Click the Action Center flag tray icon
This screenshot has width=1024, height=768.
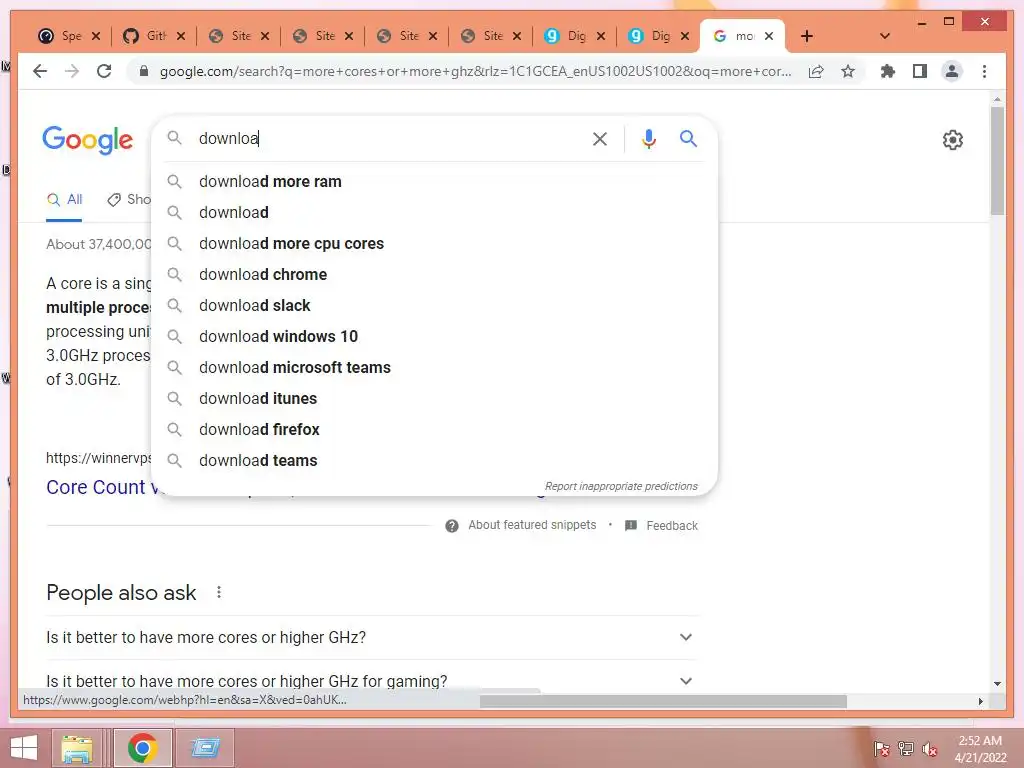[x=881, y=748]
